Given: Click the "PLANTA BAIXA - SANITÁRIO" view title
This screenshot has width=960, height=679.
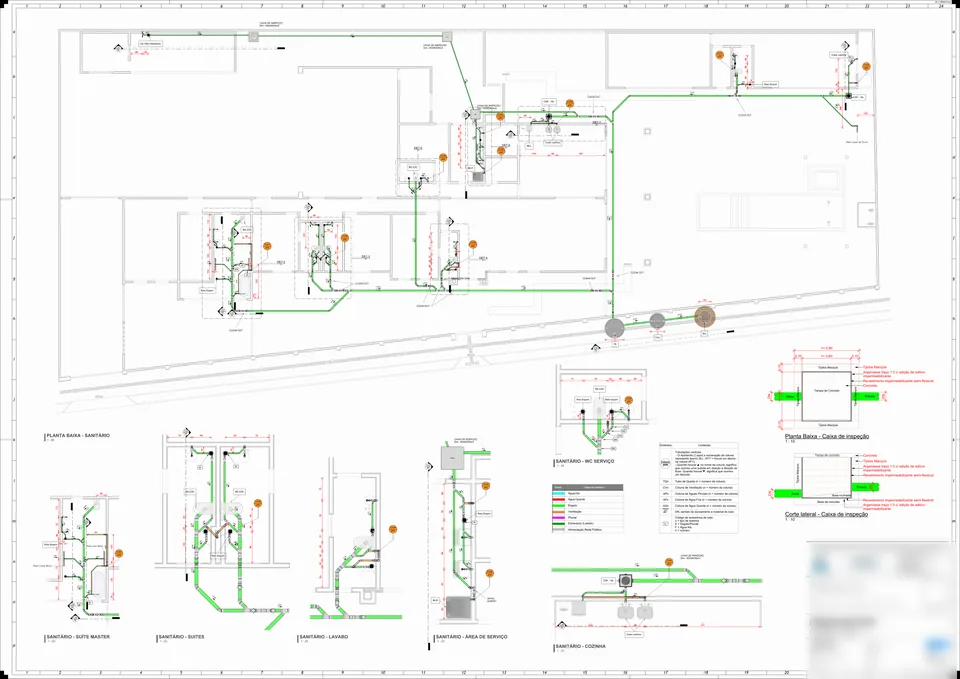Looking at the screenshot, I should [78, 435].
